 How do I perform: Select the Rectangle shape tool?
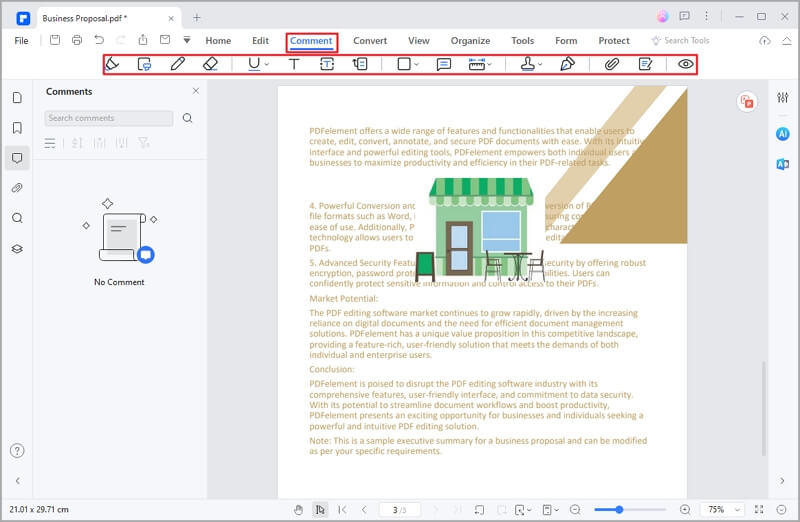point(404,64)
